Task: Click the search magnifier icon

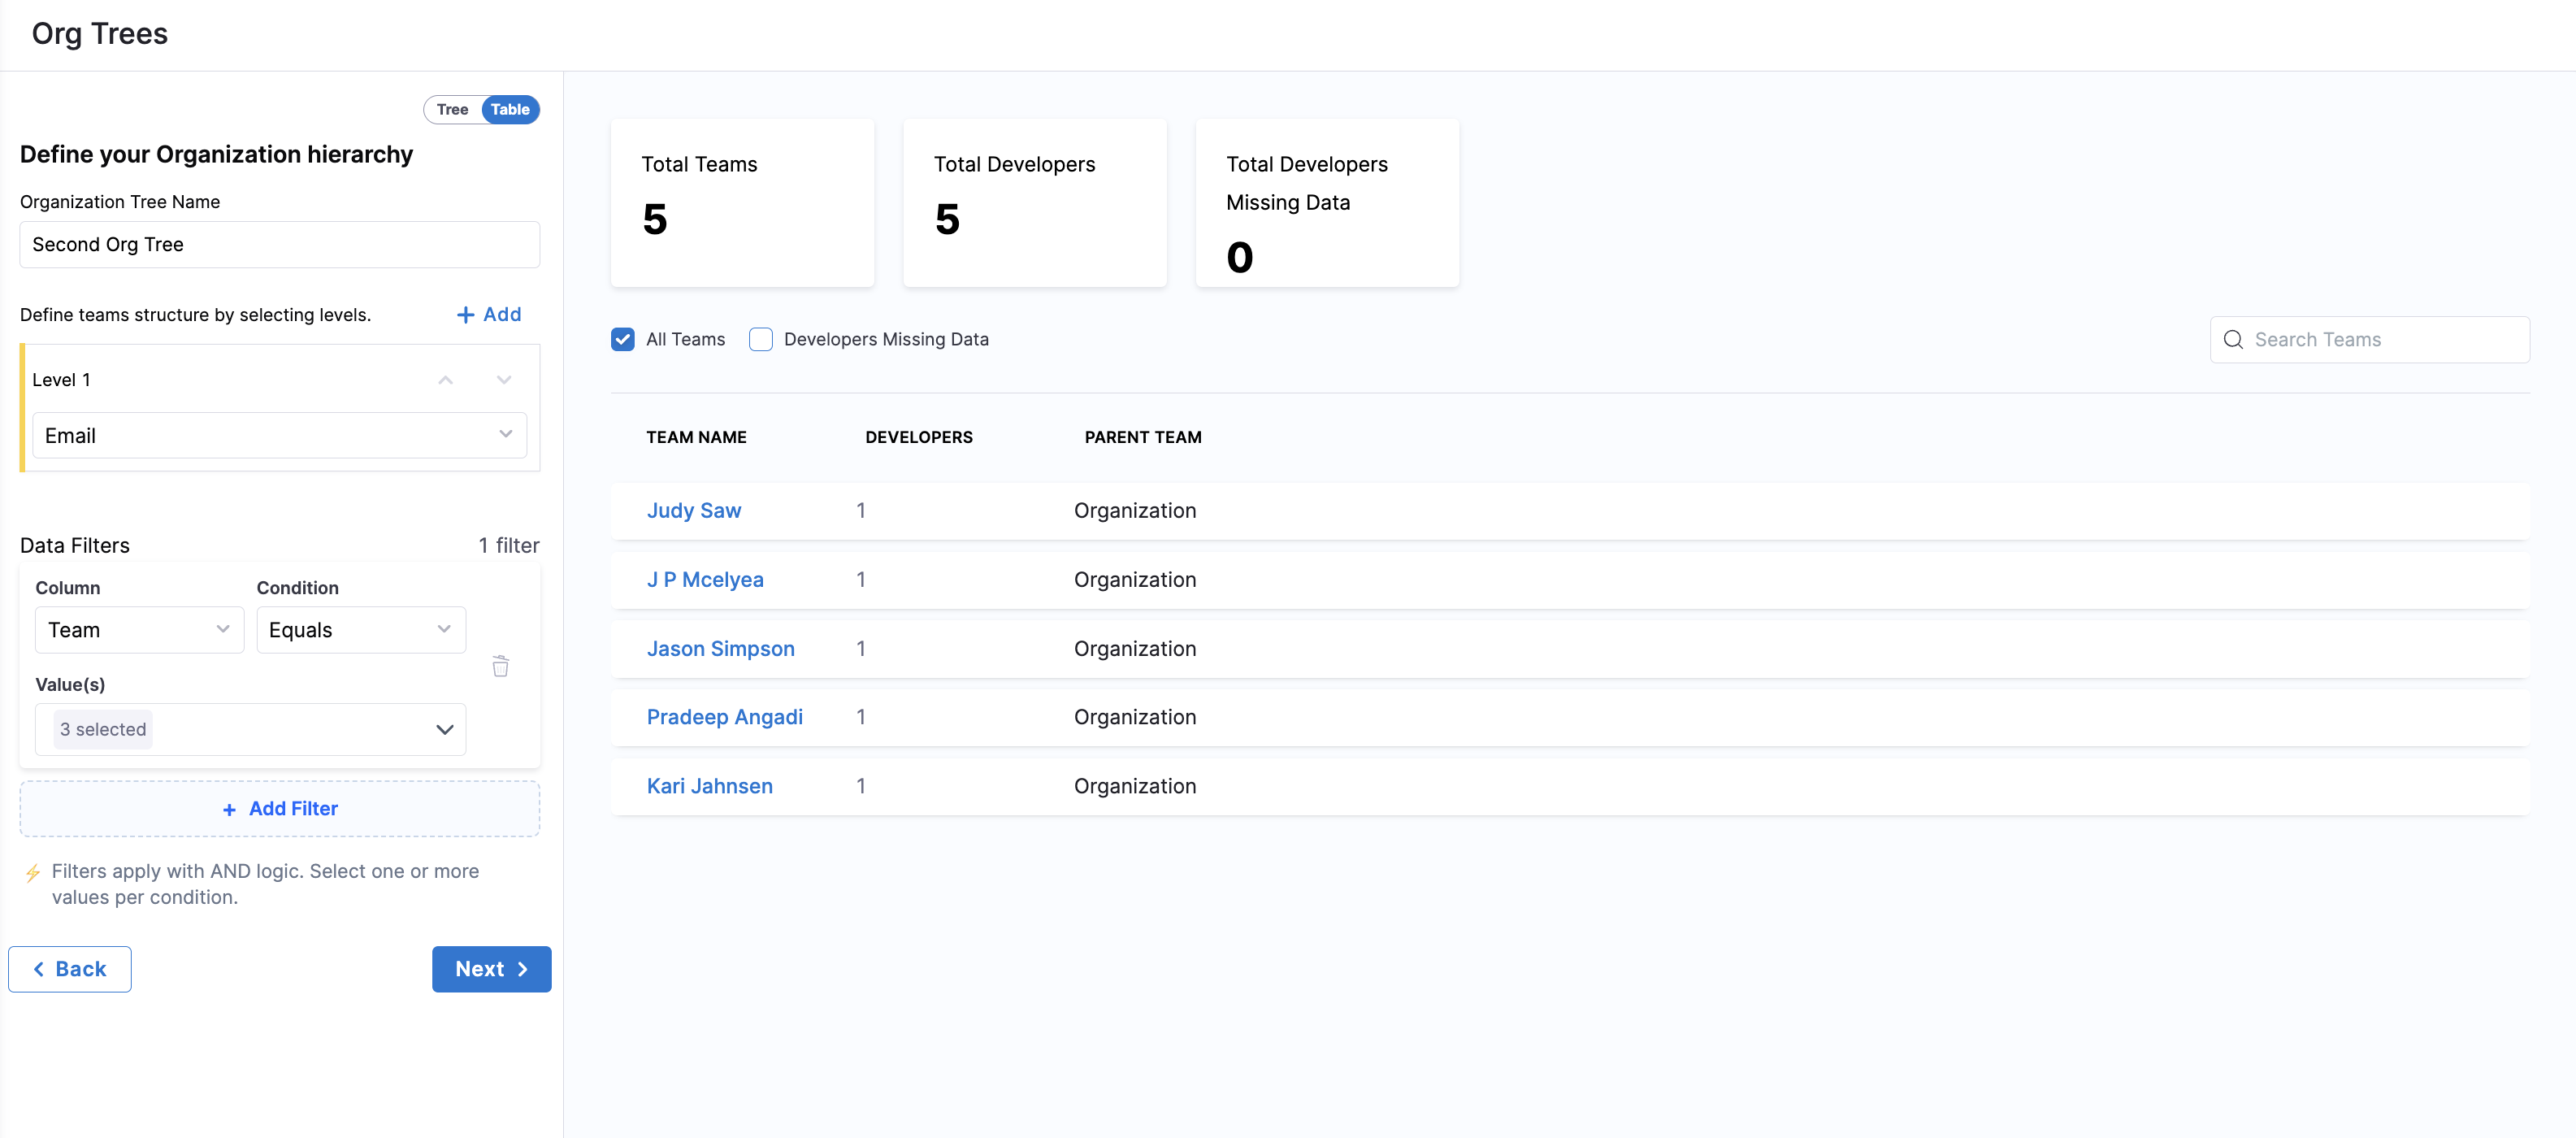Action: [2232, 340]
